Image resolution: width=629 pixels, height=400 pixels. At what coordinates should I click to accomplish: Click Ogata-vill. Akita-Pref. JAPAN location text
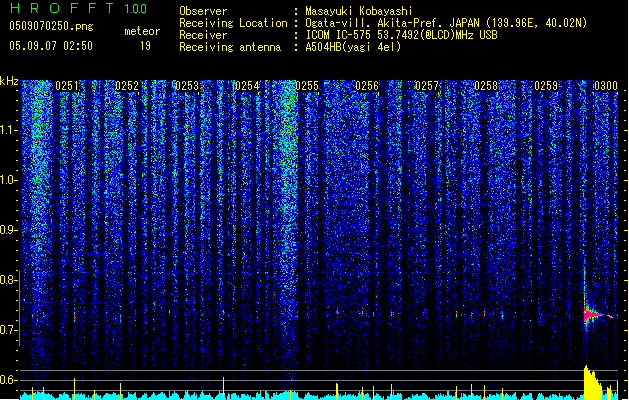[446, 23]
